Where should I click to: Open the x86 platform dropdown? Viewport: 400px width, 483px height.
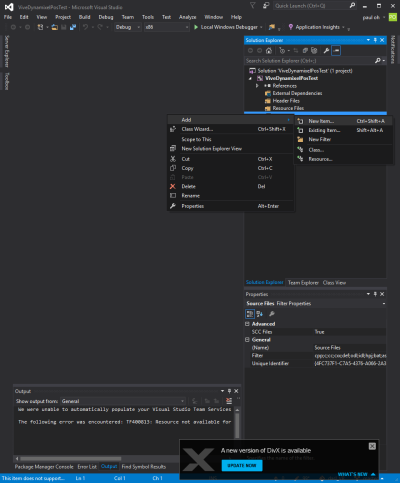coord(167,27)
